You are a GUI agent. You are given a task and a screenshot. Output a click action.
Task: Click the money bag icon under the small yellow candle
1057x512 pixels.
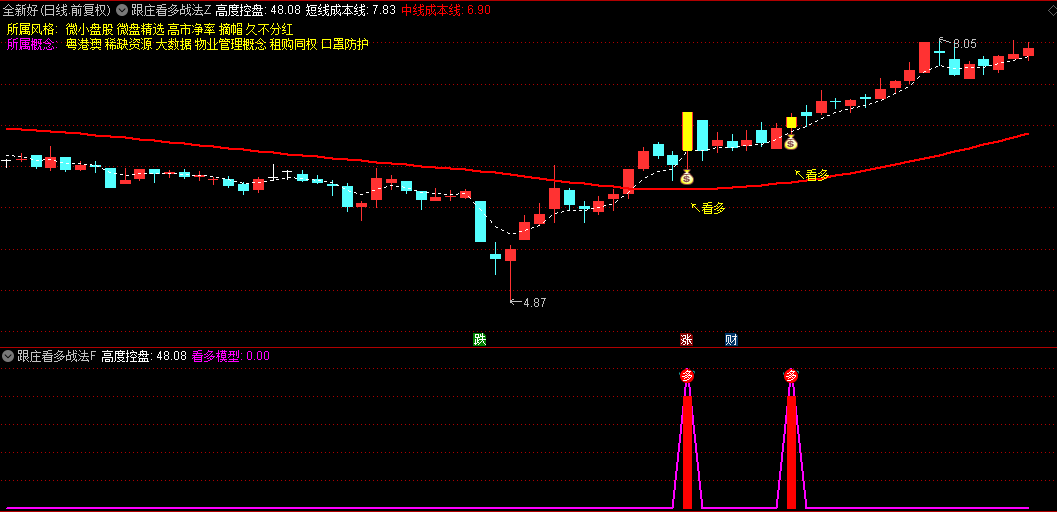tap(791, 142)
